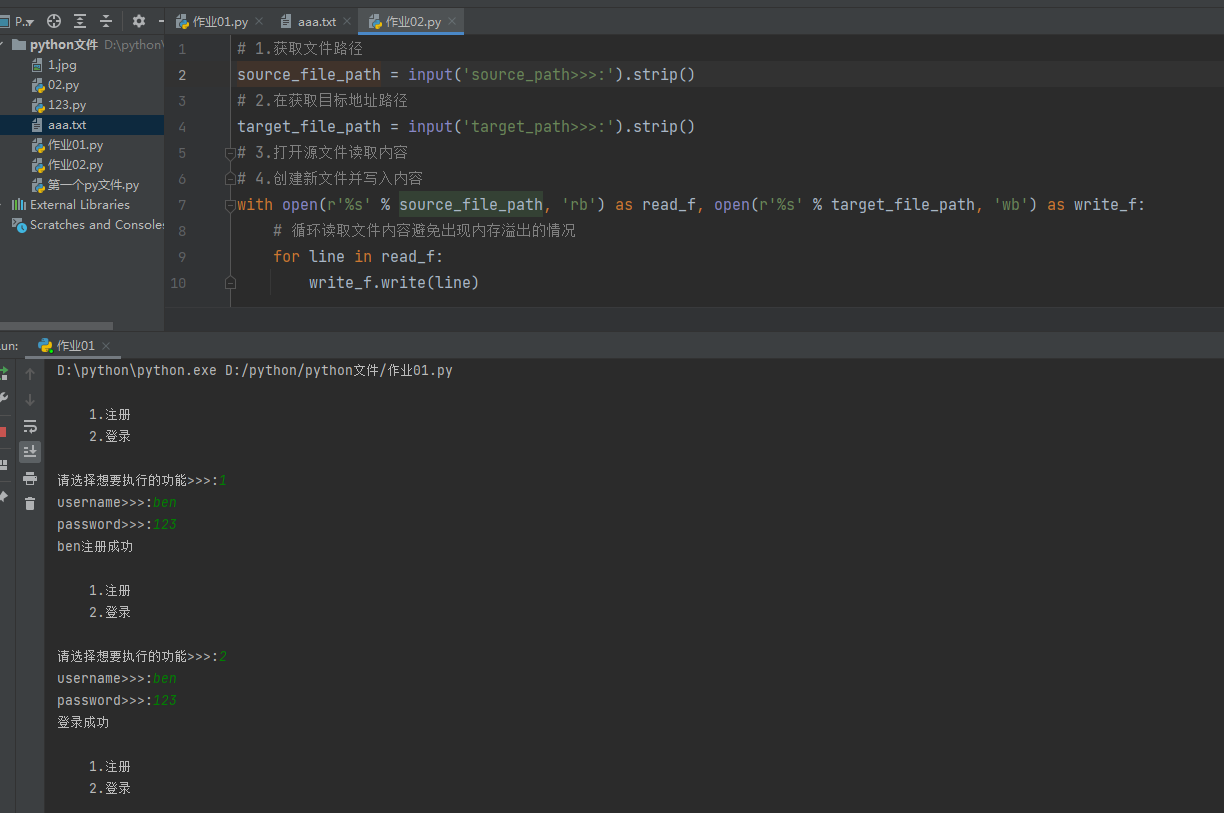Close the 作业01 Run tab
The image size is (1224, 813).
tap(107, 346)
